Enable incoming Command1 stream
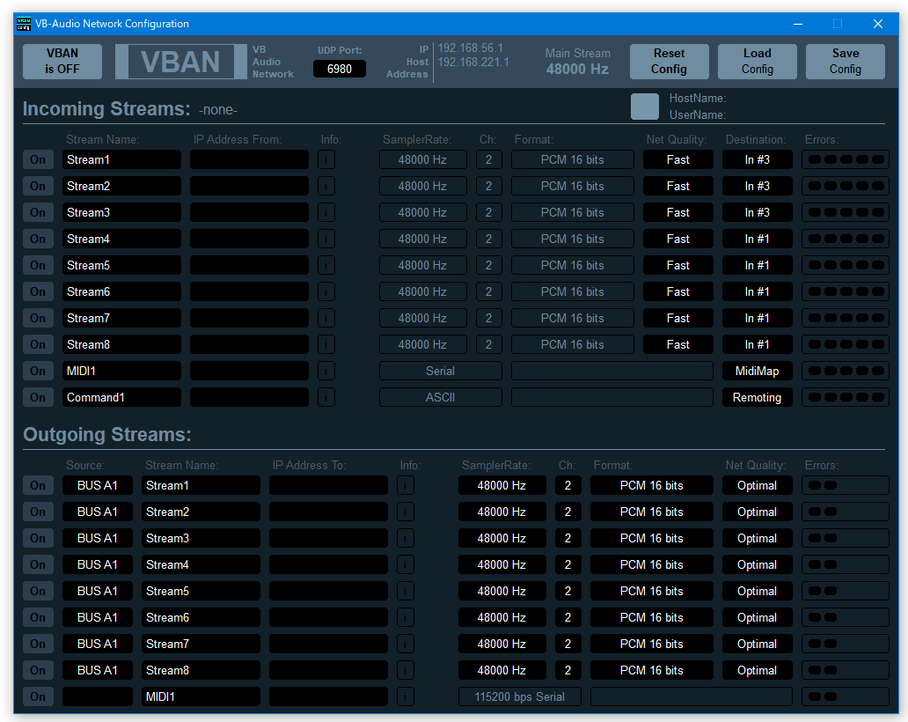The height and width of the screenshot is (722, 908). tap(38, 397)
